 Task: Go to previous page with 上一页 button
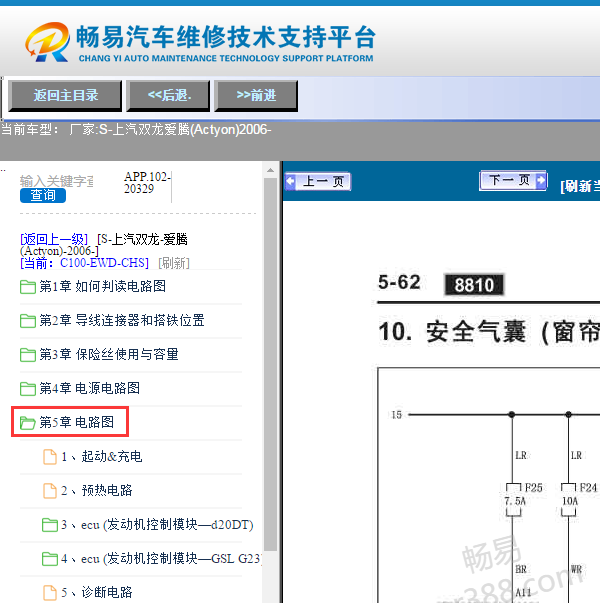point(318,182)
